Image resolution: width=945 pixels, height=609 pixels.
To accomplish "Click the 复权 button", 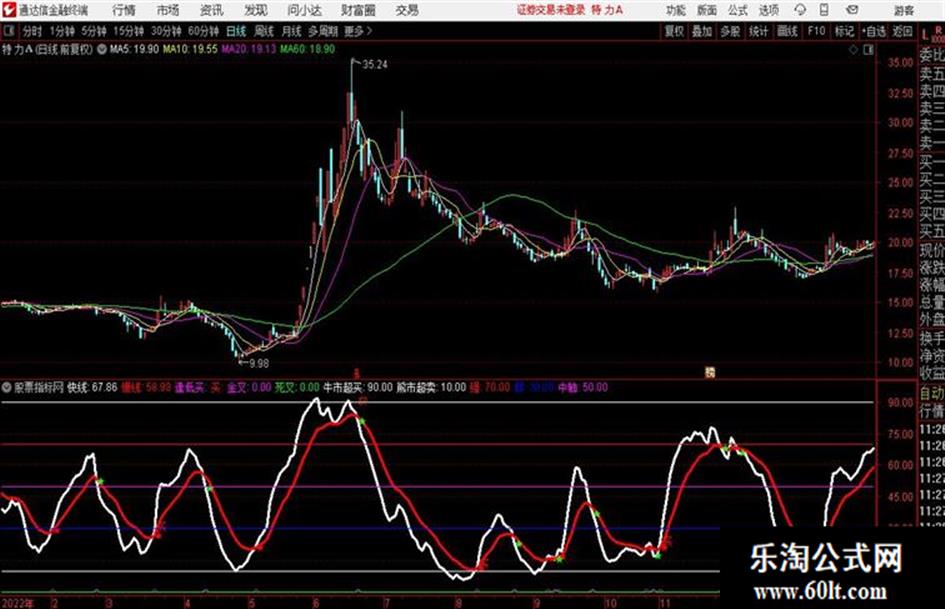I will click(x=674, y=31).
